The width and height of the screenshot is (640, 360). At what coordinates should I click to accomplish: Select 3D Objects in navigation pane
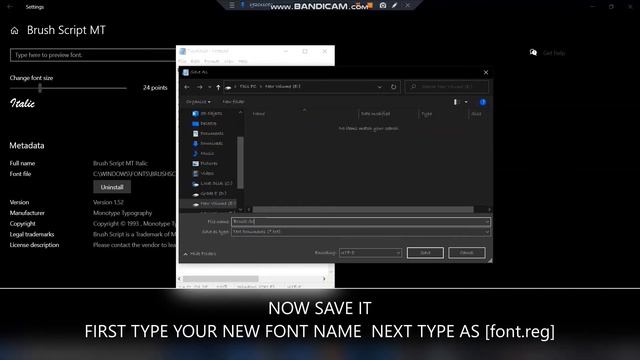click(207, 113)
